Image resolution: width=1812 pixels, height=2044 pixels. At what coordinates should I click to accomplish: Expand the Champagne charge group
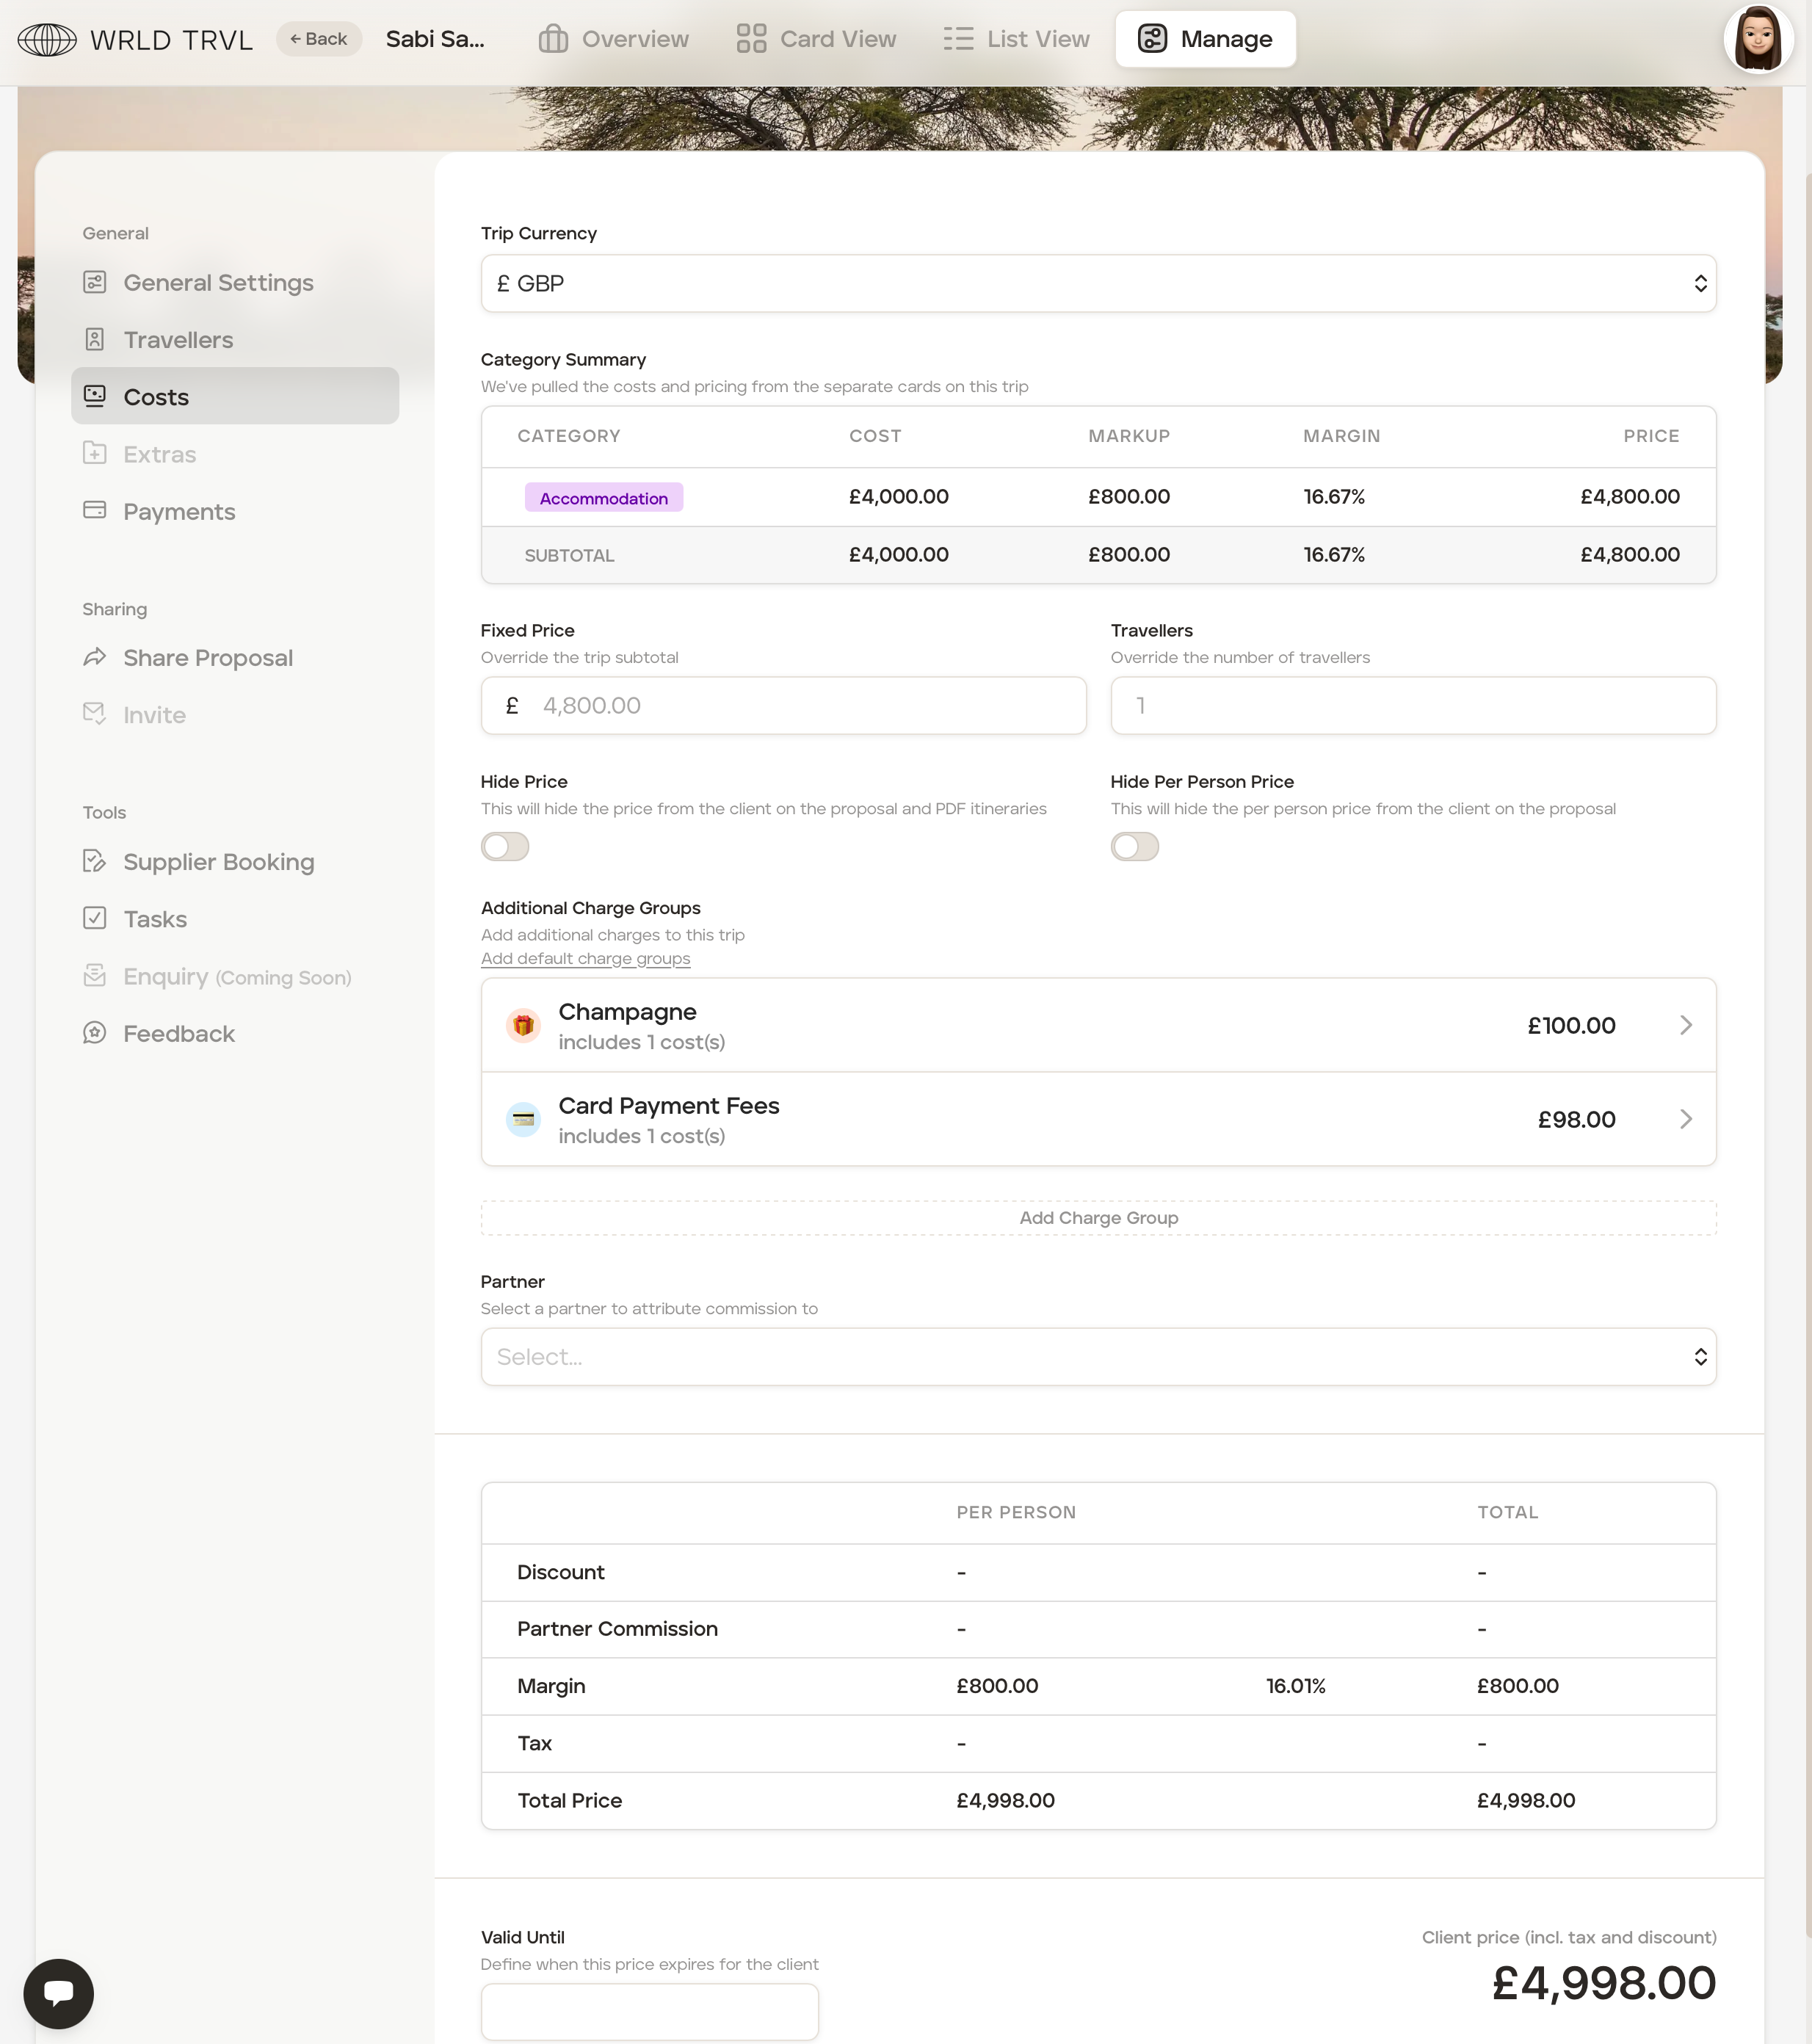pos(1097,1025)
